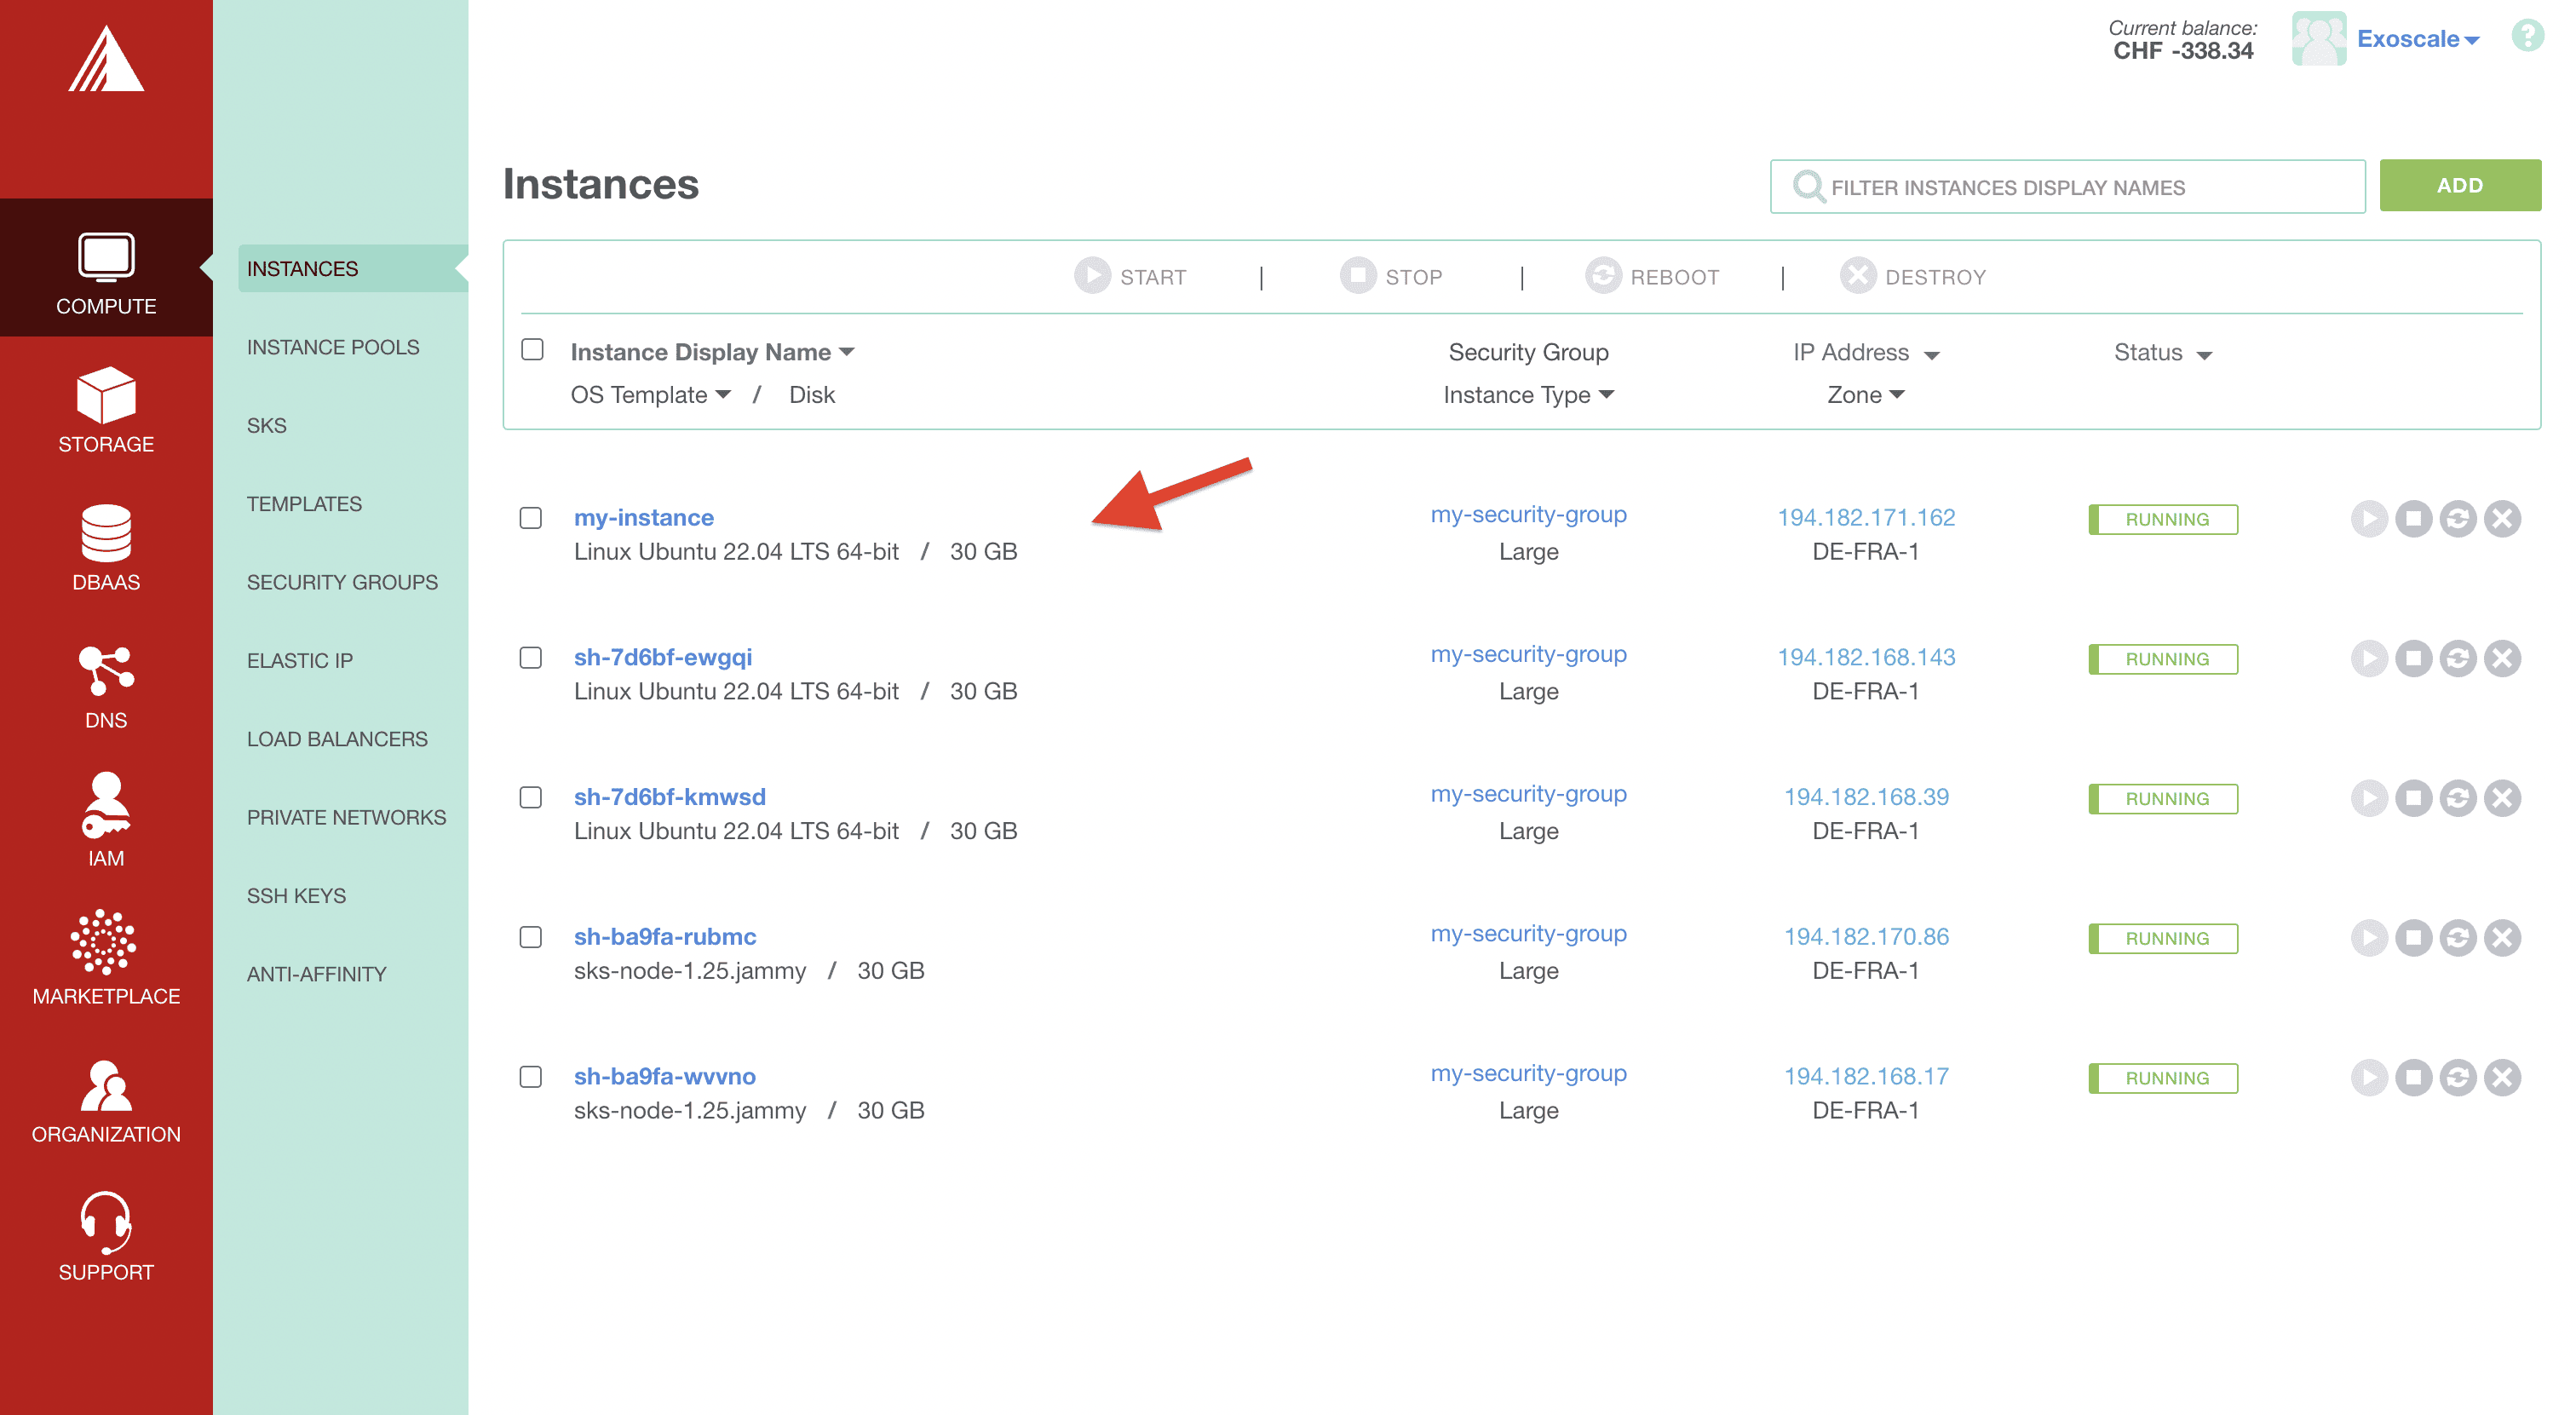Select the checkbox beside sh-7d6bf-kmwsd
Image resolution: width=2576 pixels, height=1415 pixels.
click(x=530, y=797)
